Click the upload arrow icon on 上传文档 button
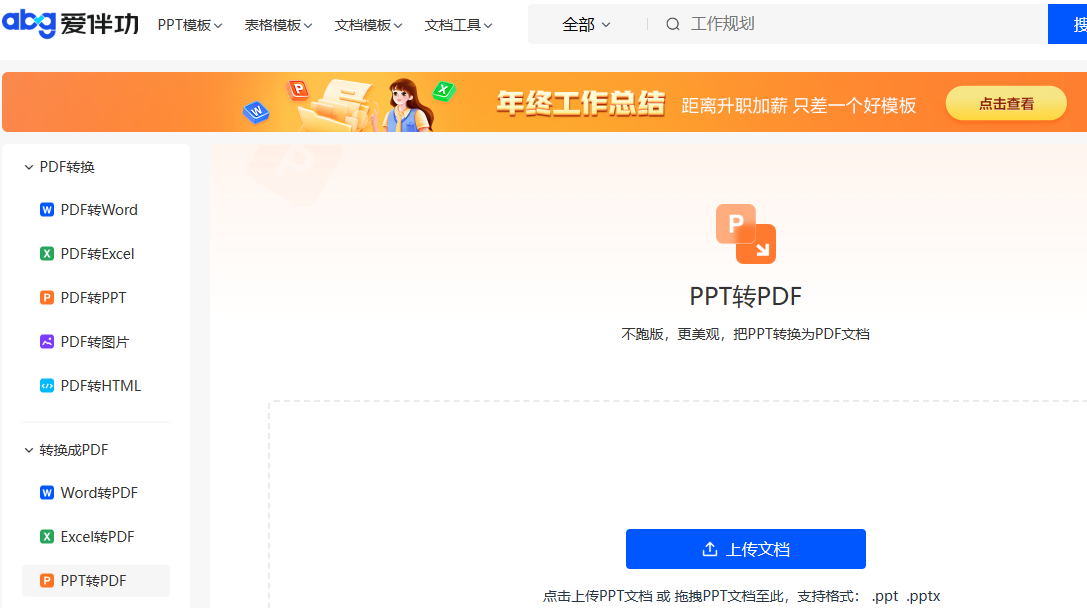1087x608 pixels. pyautogui.click(x=711, y=548)
